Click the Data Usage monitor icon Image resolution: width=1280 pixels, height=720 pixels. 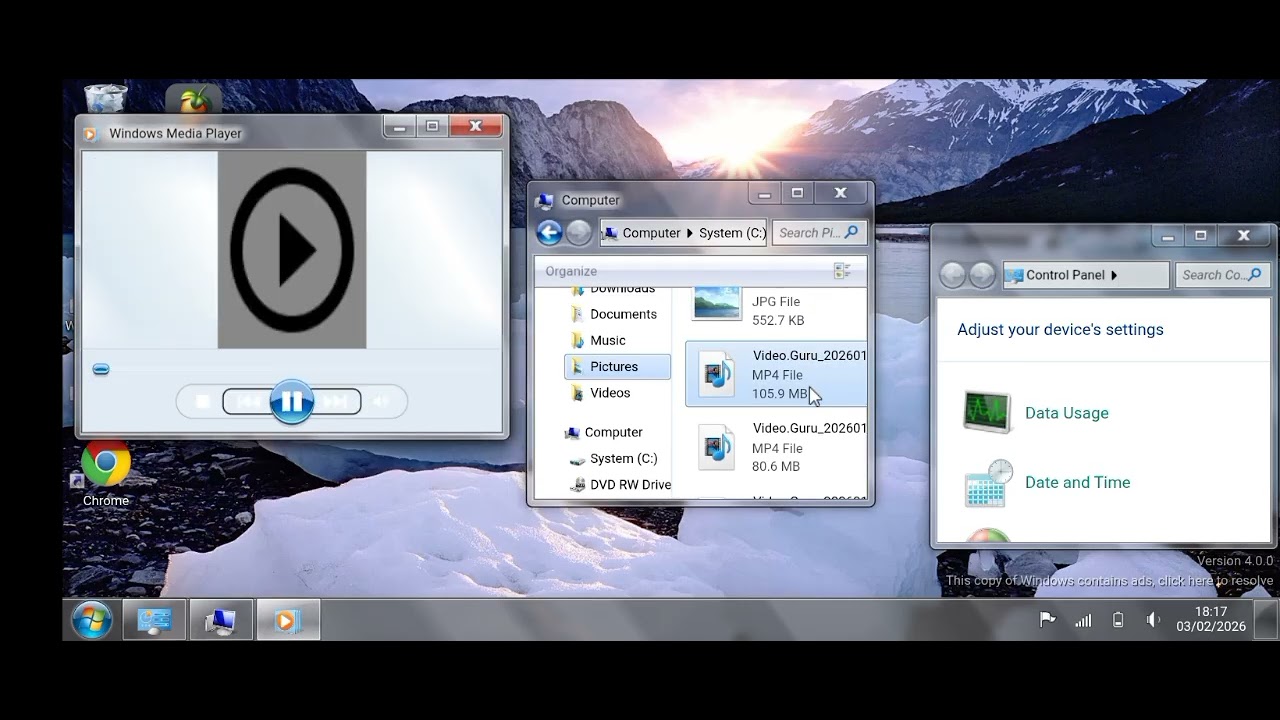(988, 411)
